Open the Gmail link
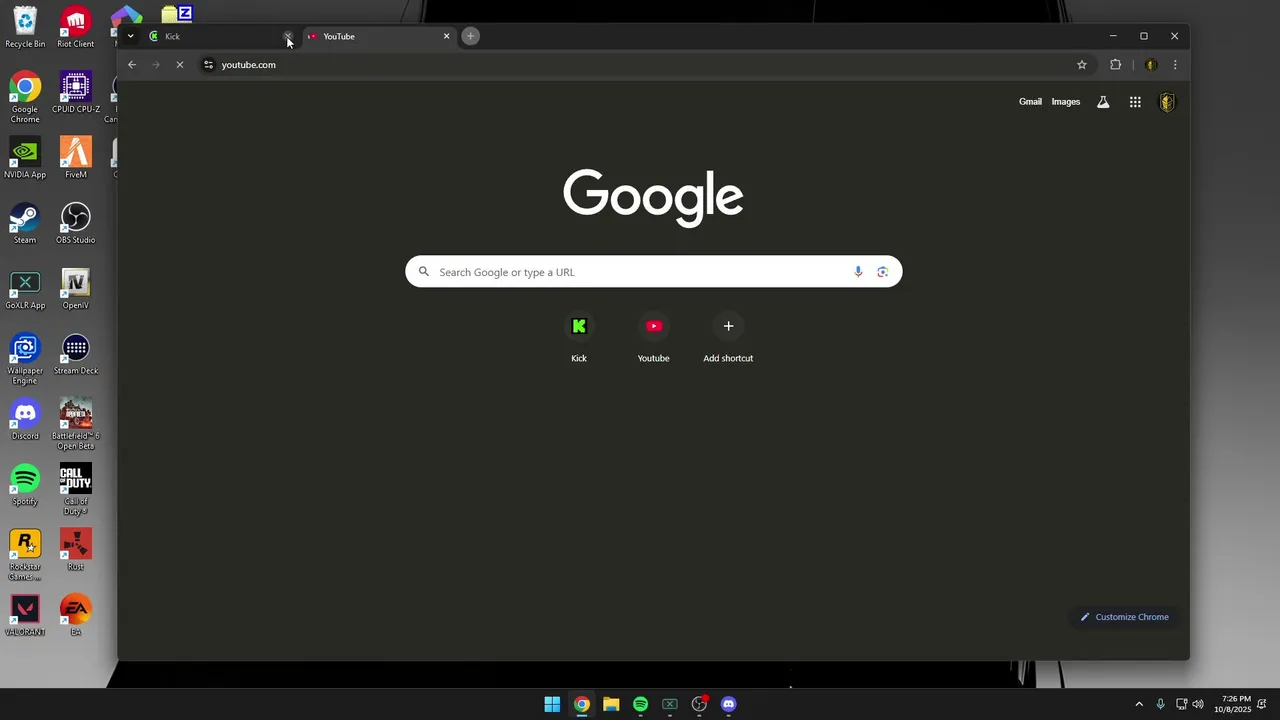 [x=1030, y=102]
